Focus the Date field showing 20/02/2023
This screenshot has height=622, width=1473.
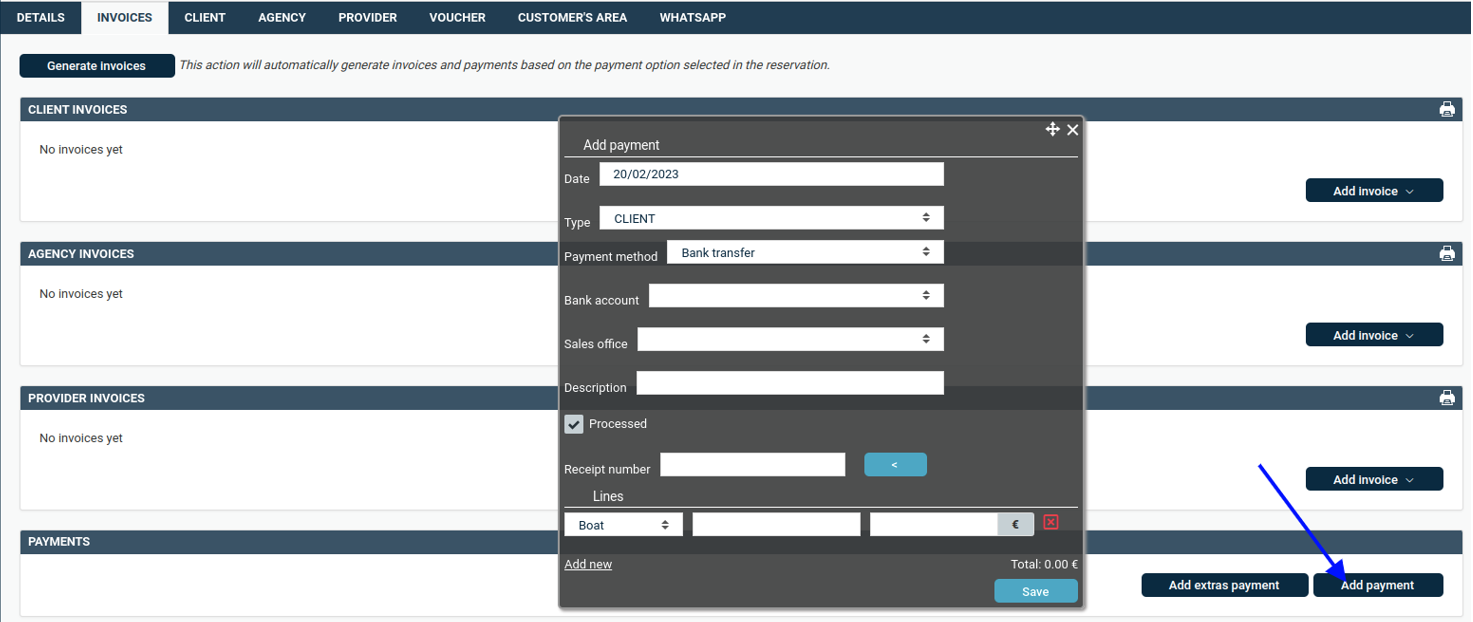(771, 173)
